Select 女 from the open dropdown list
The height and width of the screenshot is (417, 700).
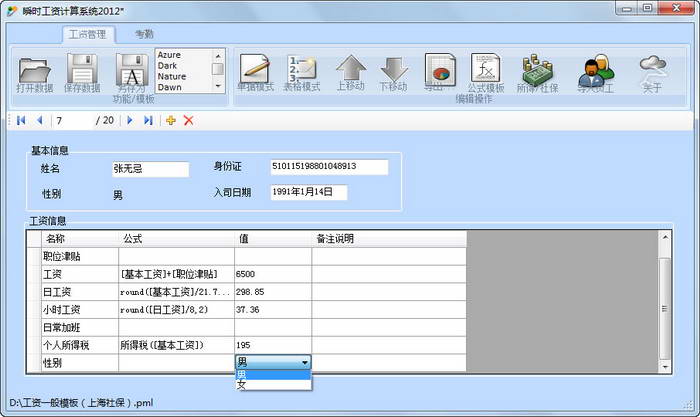click(x=273, y=384)
